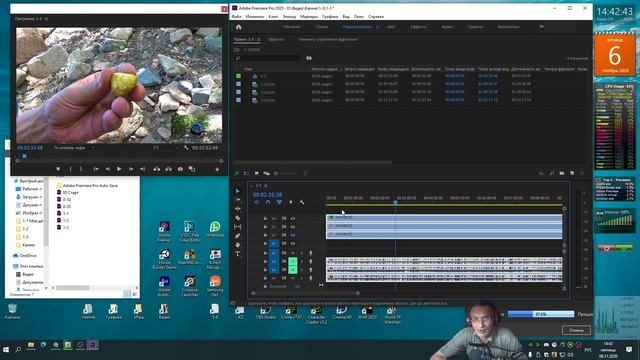Open the zoom level dropdown in Program monitor
640x360 pixels.
(x=73, y=148)
